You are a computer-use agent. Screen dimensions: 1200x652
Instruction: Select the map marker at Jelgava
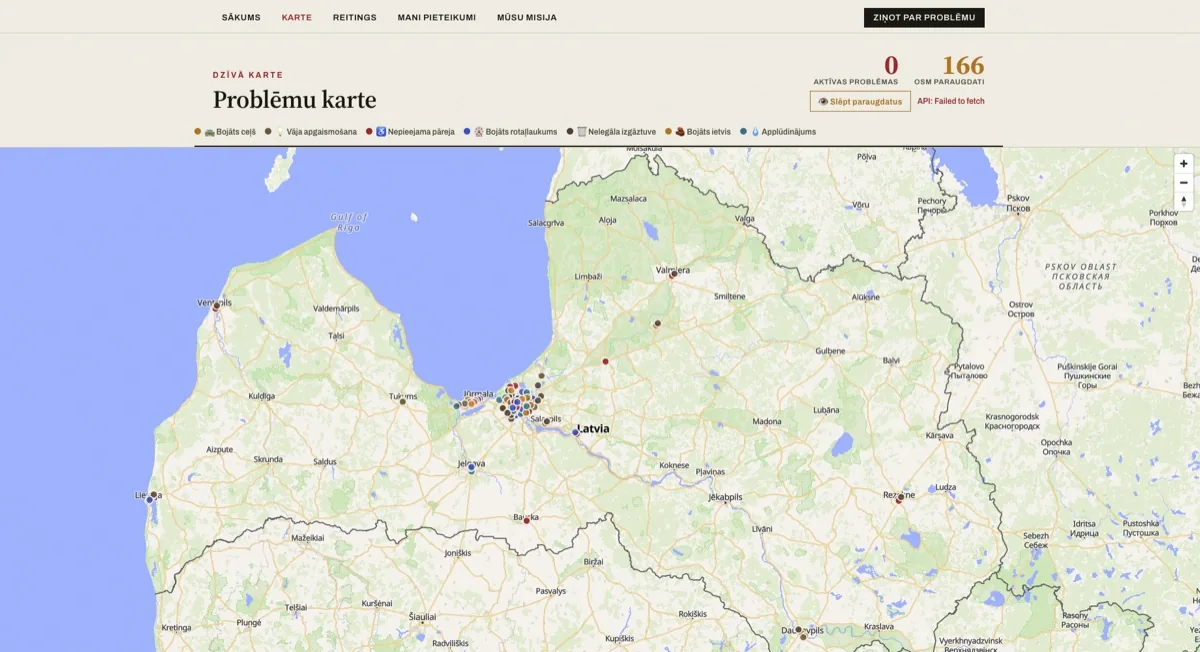click(471, 467)
